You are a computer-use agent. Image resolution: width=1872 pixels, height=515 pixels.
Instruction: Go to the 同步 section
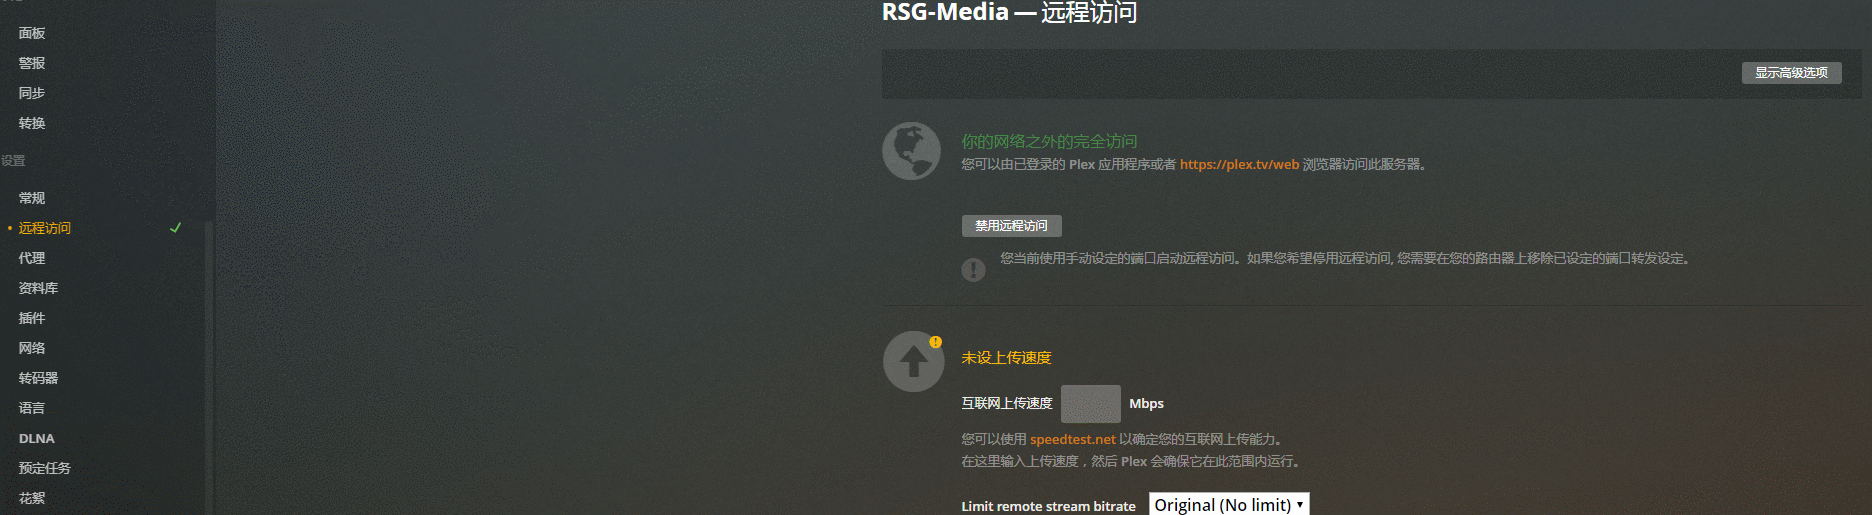(32, 93)
